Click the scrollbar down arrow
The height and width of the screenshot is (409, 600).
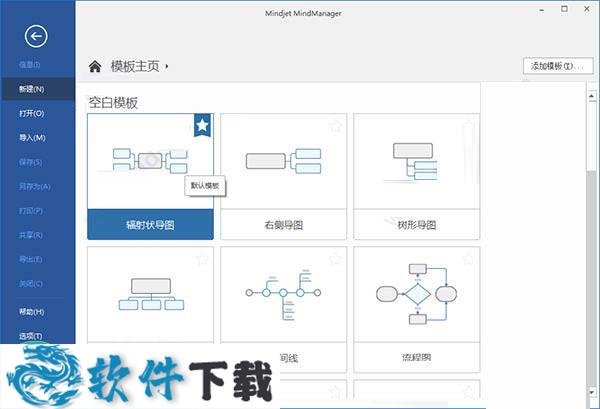592,392
